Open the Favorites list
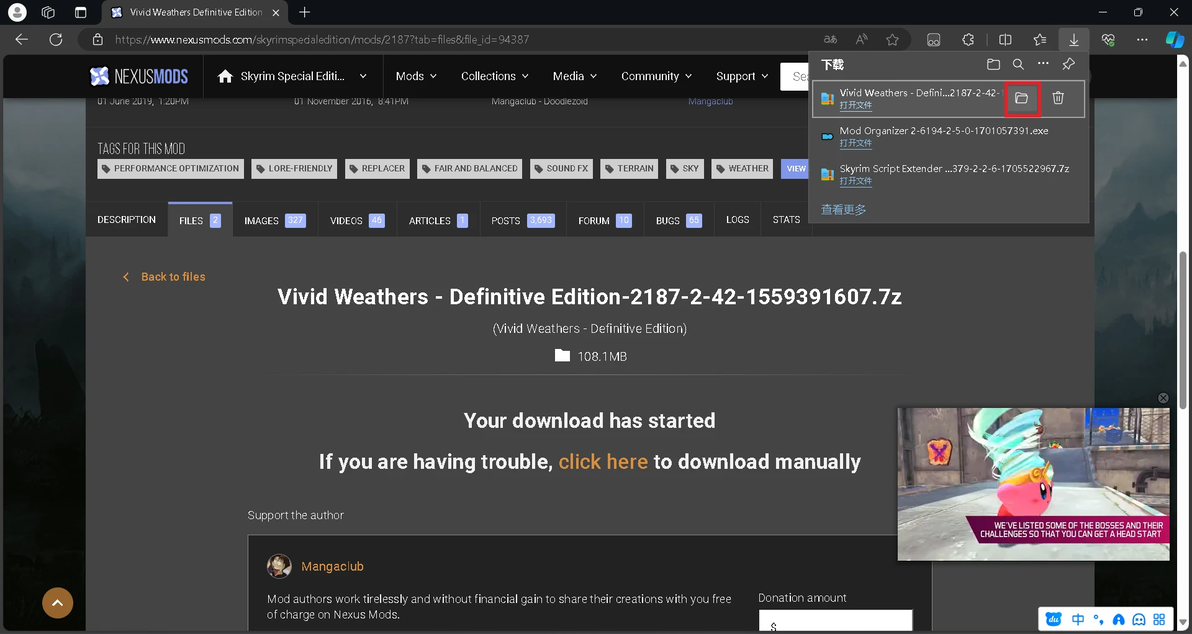This screenshot has height=634, width=1192. [x=1040, y=40]
